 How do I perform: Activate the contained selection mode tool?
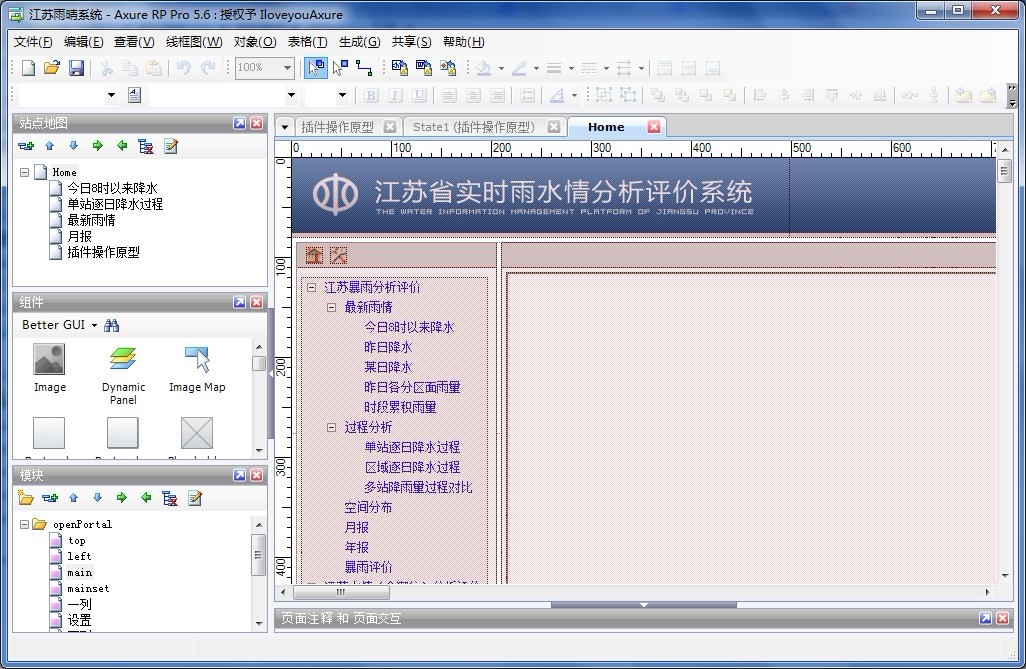pos(340,67)
